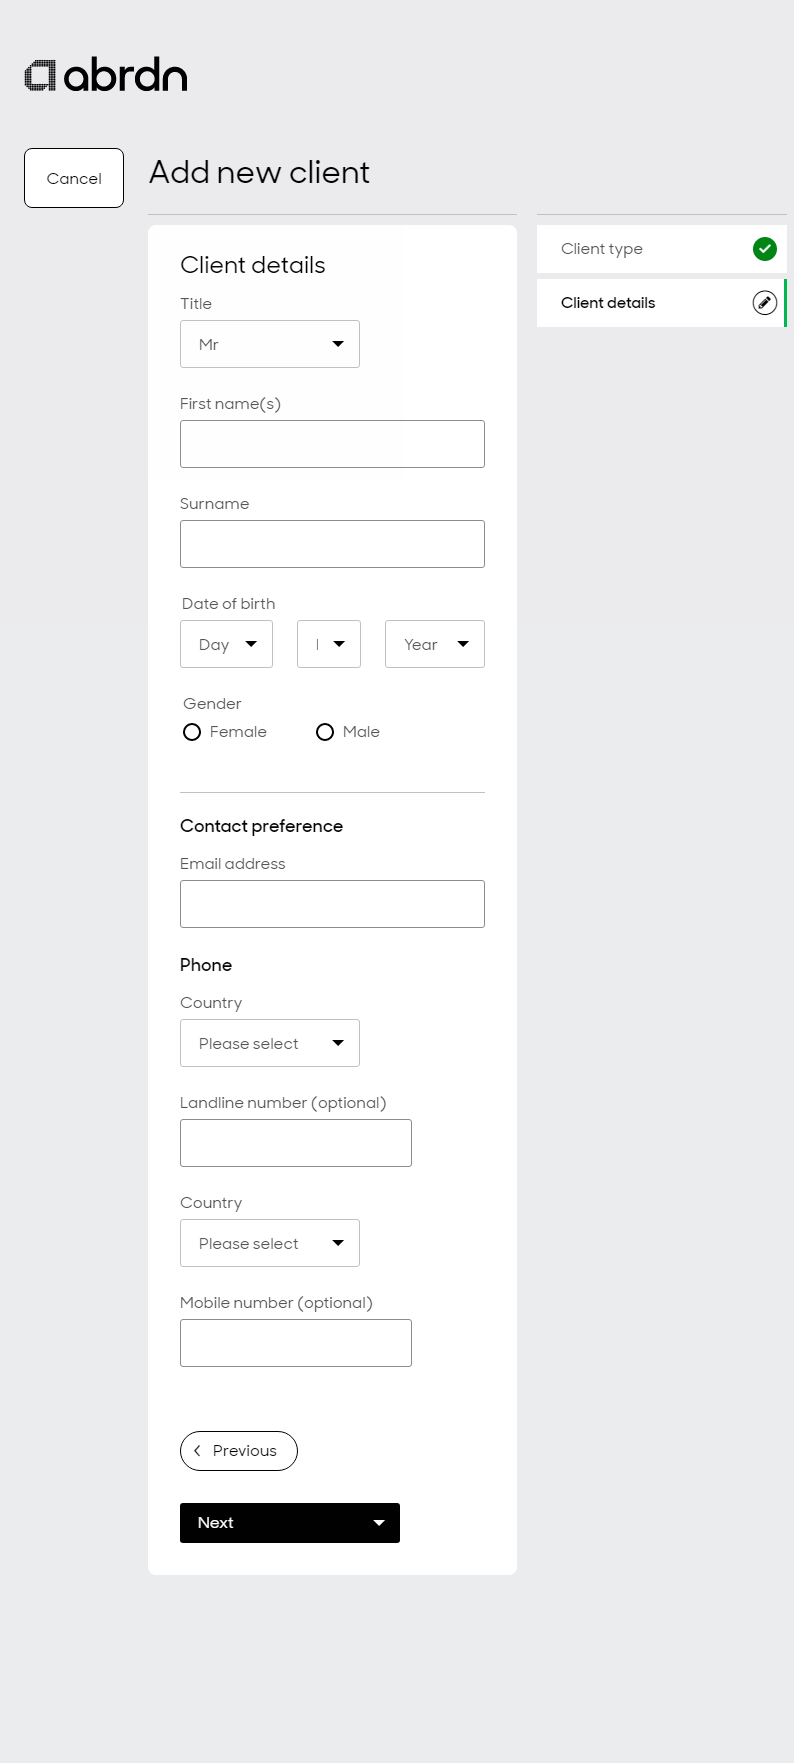Select the Female gender option
The height and width of the screenshot is (1763, 794).
click(192, 732)
